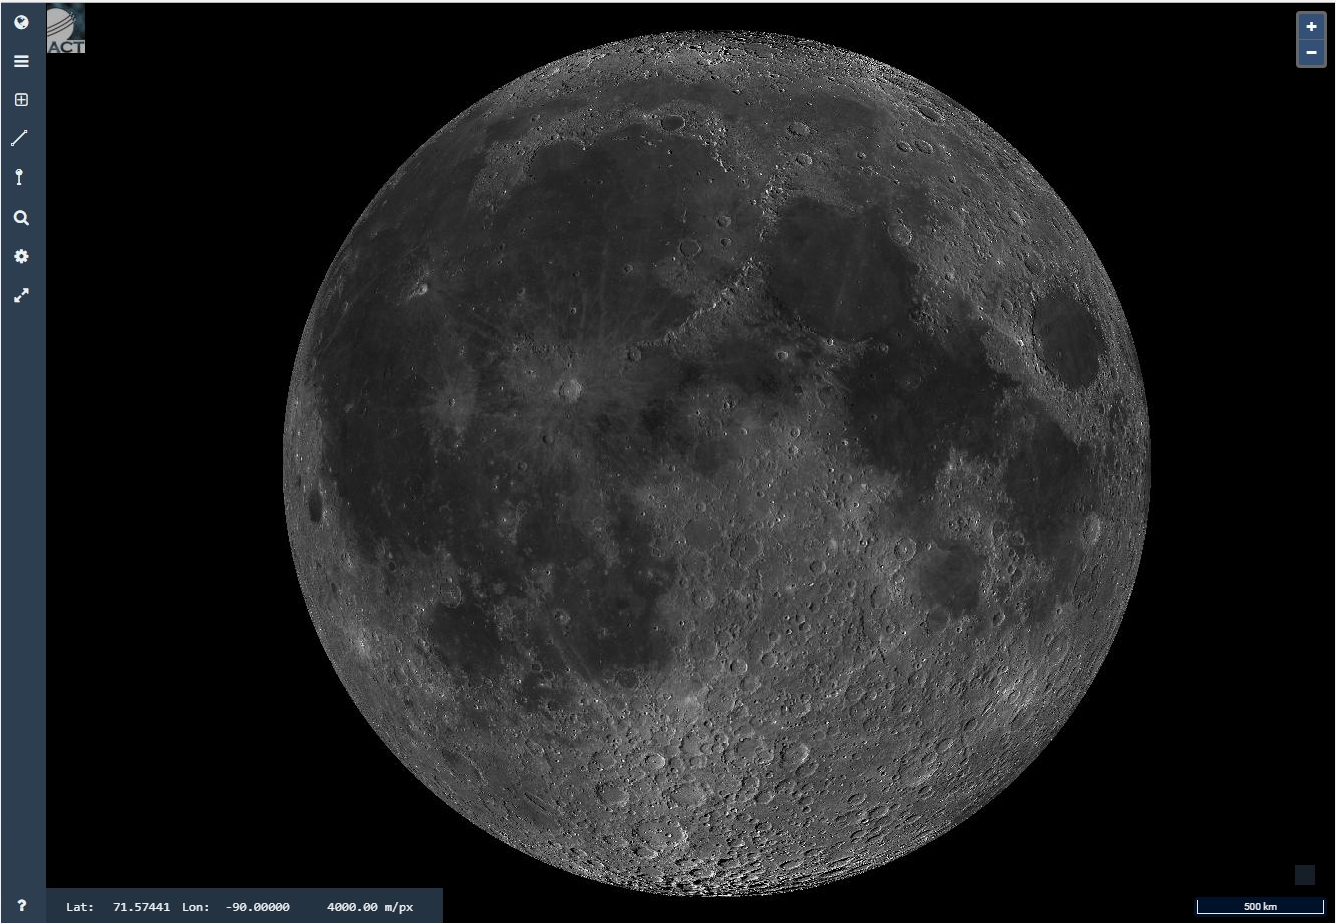Image resolution: width=1336 pixels, height=923 pixels.
Task: Toggle fullscreen with the arrows icon
Action: (x=21, y=296)
